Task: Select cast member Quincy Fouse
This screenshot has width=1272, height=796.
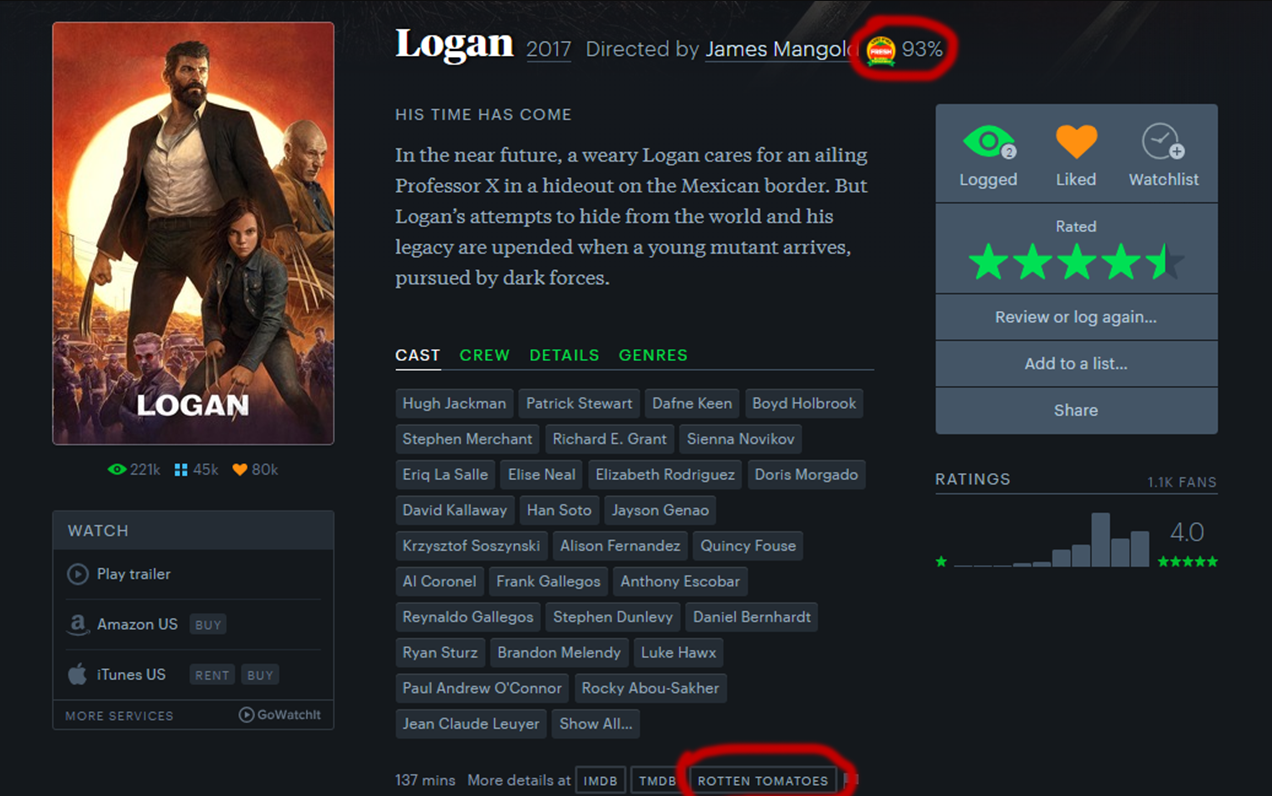Action: pos(748,545)
